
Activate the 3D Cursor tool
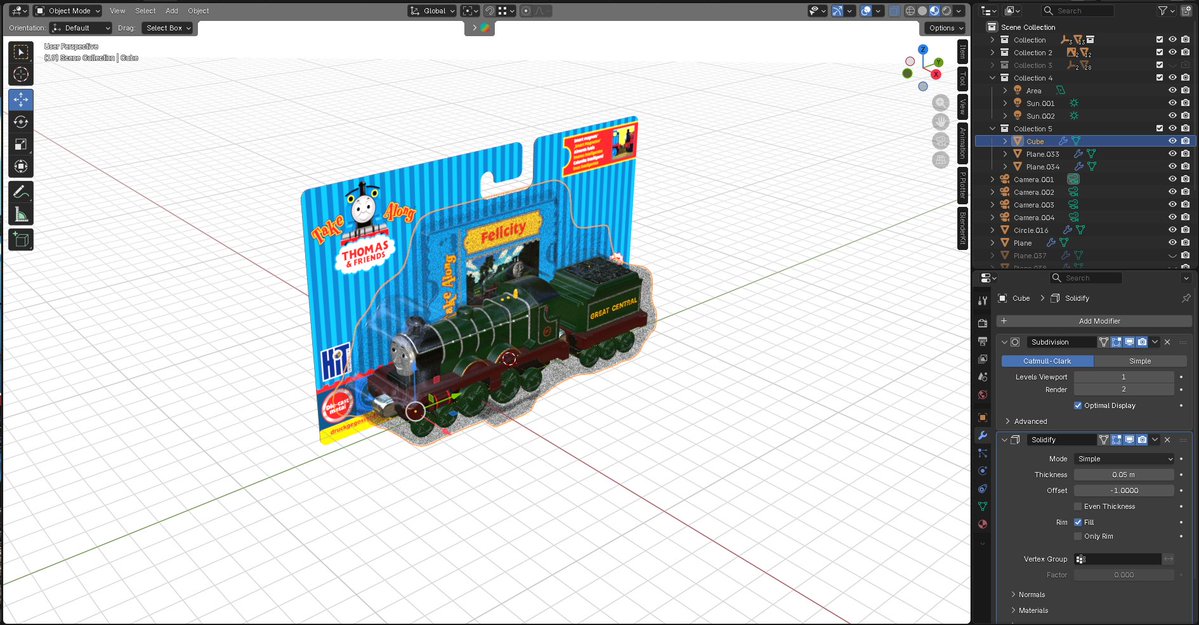21,74
